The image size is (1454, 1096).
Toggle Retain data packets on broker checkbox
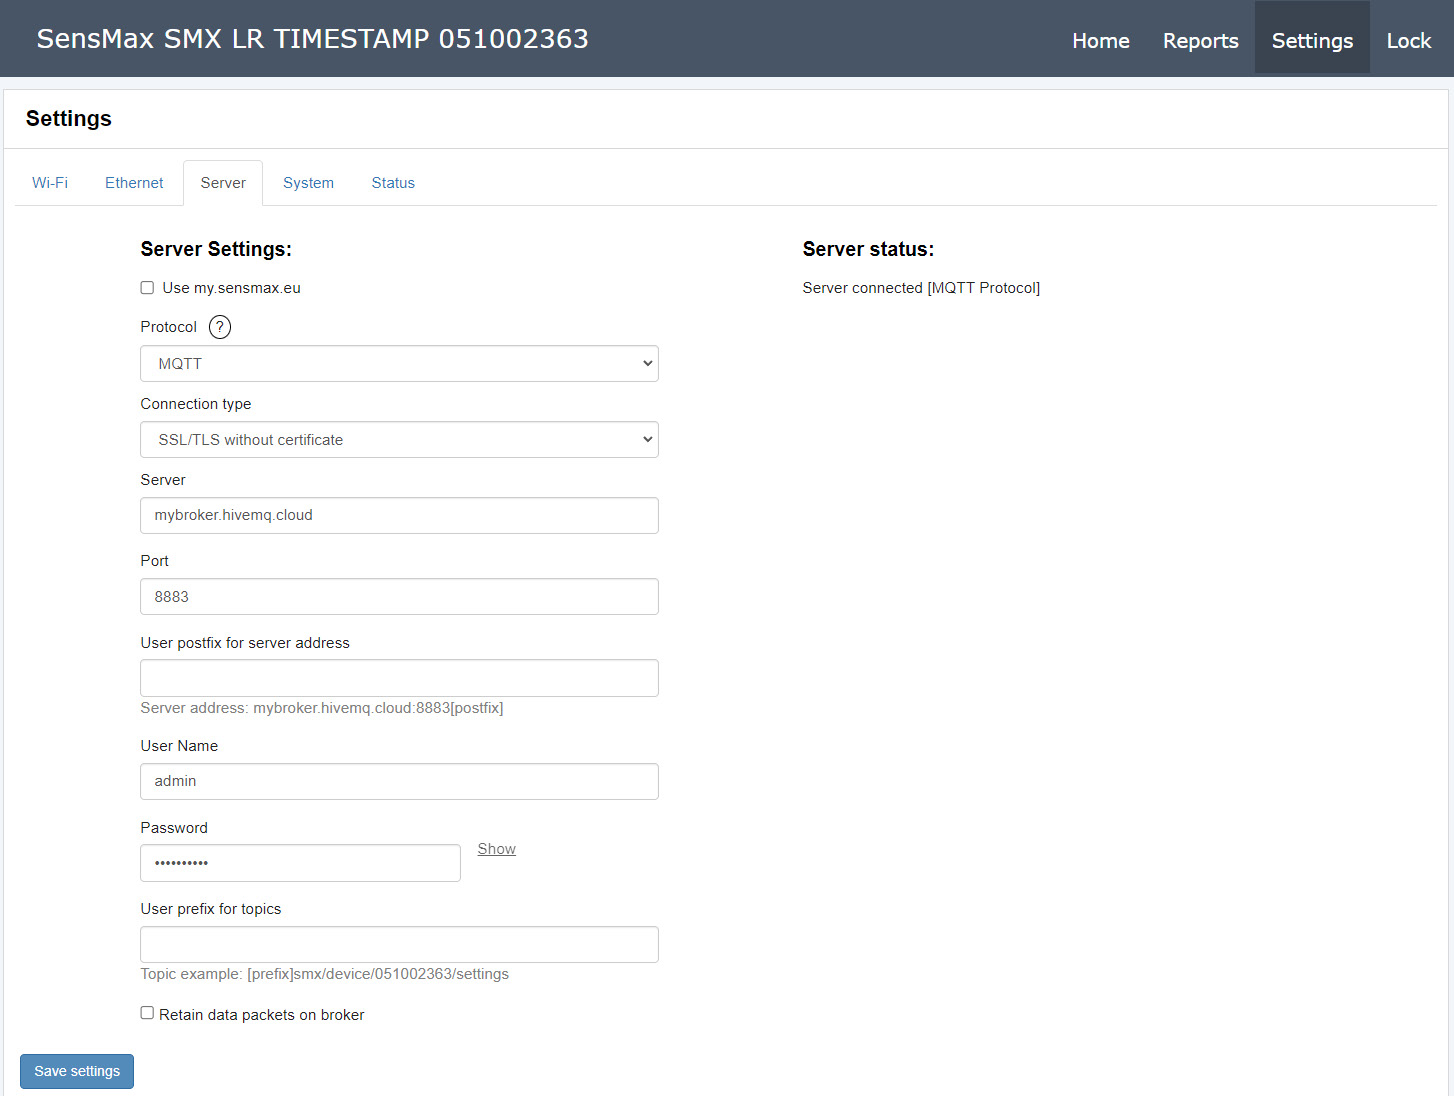[147, 1013]
